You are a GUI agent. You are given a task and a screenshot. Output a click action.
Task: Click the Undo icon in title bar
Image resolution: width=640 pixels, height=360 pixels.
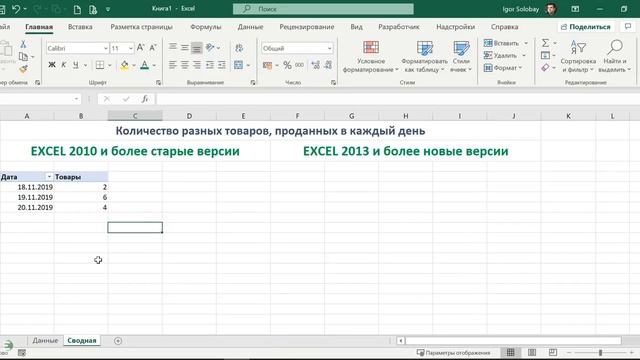[x=16, y=9]
